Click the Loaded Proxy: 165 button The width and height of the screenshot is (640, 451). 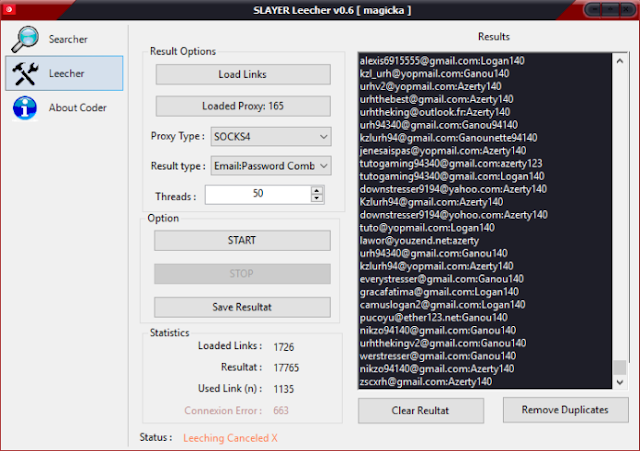(x=243, y=106)
